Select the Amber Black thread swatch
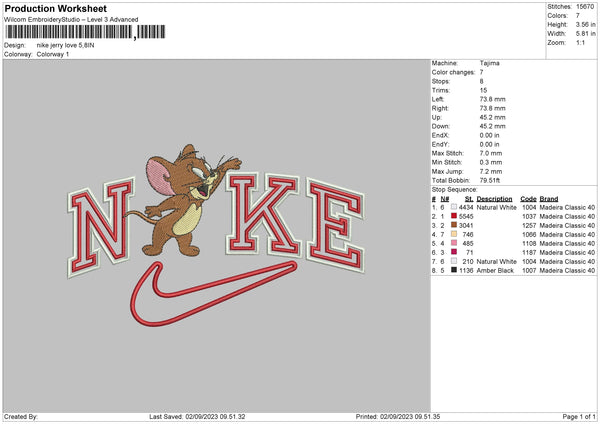 [454, 270]
